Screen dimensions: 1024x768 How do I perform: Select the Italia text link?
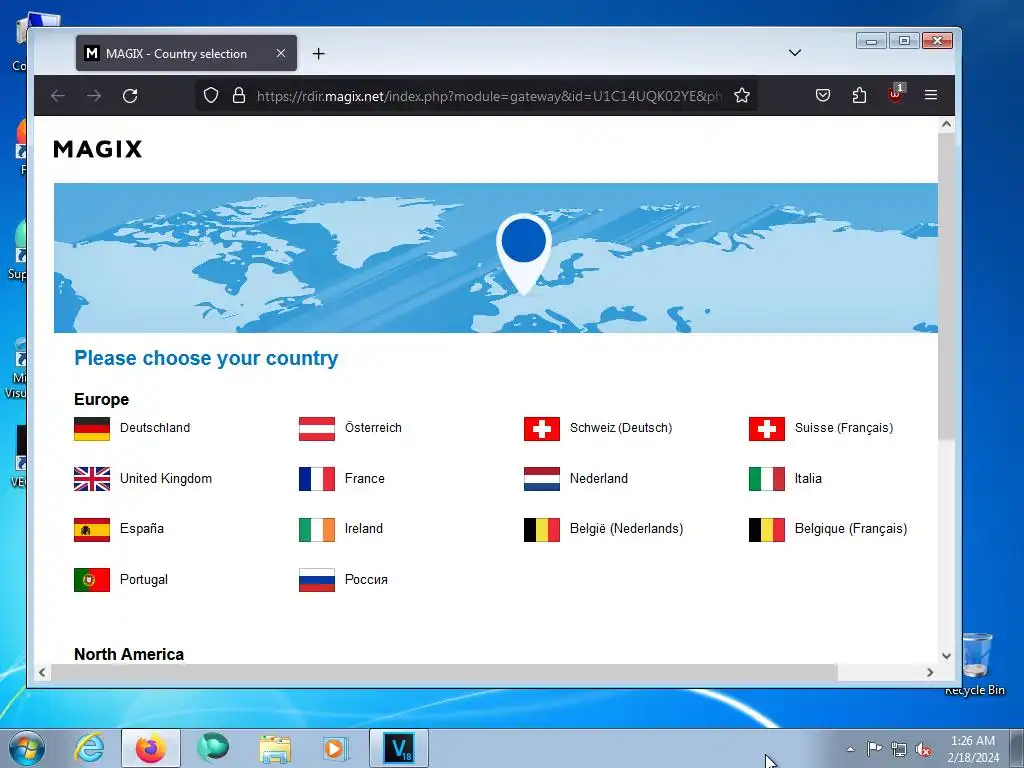808,478
